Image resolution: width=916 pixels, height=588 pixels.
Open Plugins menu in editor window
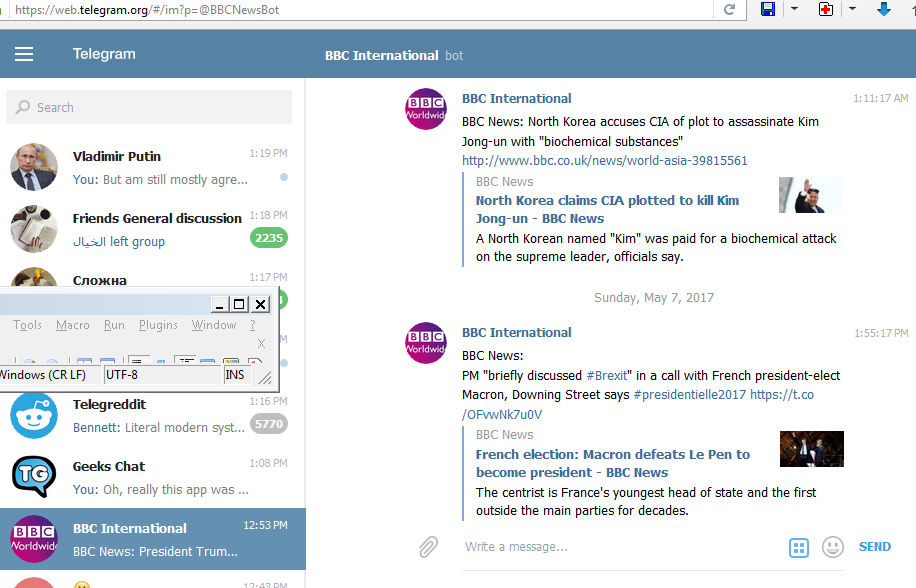158,325
